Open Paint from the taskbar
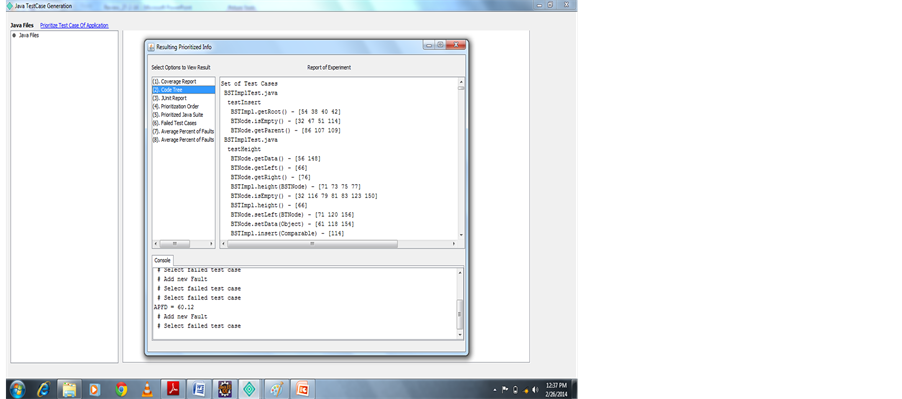Viewport: 902px width, 399px height. [277, 389]
